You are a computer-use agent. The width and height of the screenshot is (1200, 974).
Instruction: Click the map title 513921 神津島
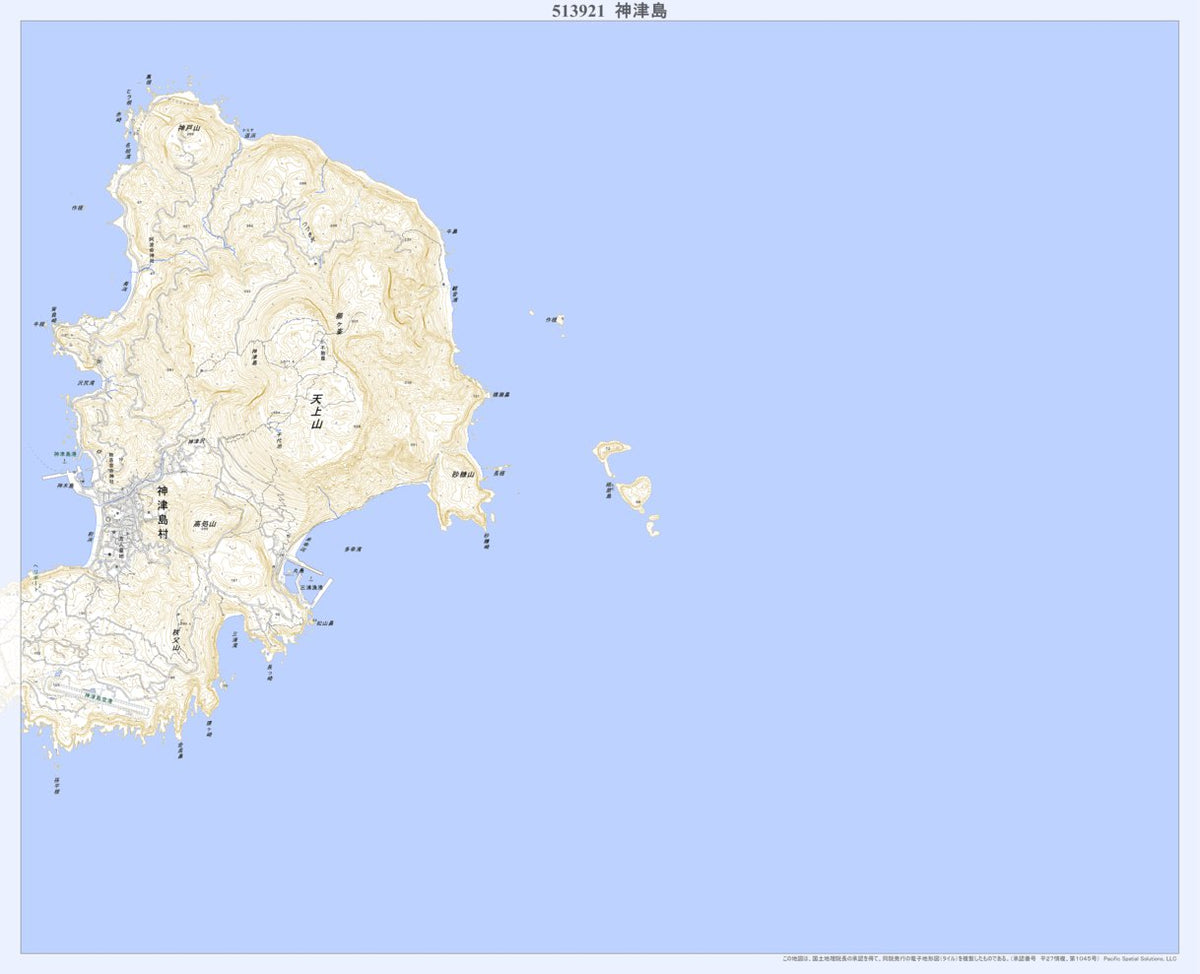coord(608,11)
